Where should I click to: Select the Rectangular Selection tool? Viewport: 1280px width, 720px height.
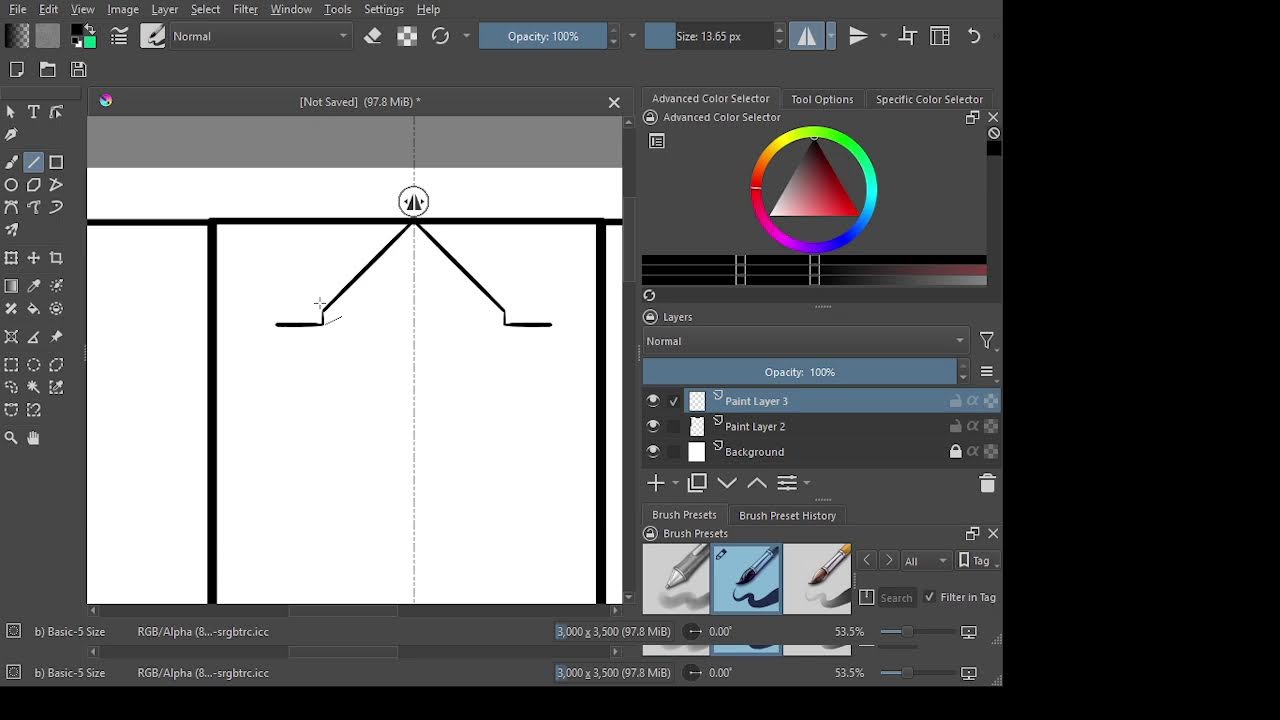pos(11,365)
